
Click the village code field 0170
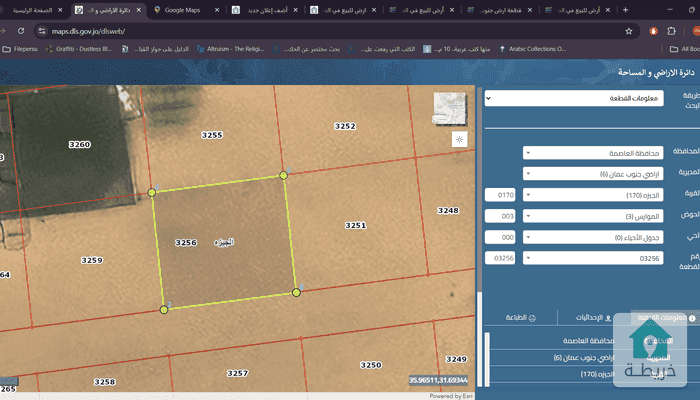coord(501,194)
